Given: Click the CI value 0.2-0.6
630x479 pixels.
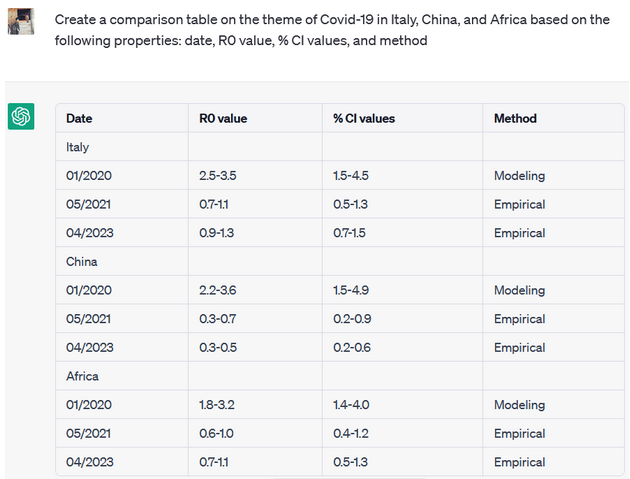Looking at the screenshot, I should [351, 348].
